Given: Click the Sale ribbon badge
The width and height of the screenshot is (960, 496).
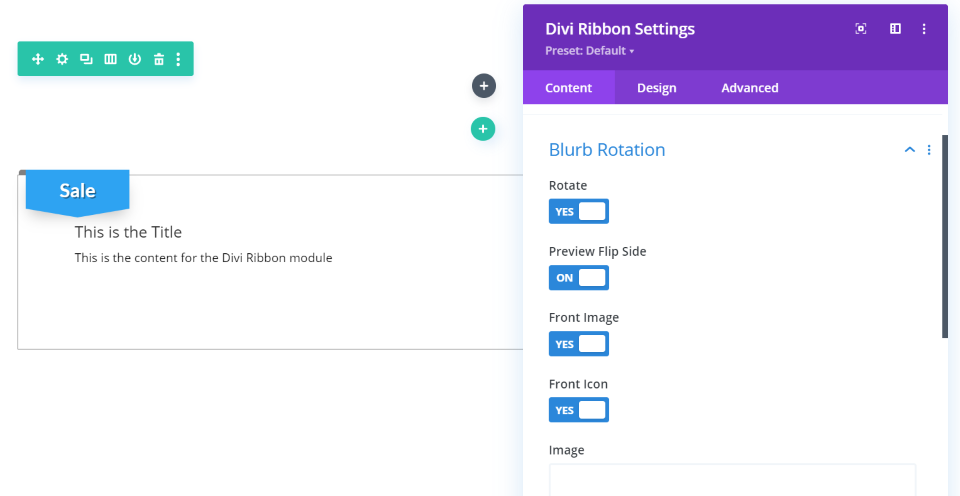Looking at the screenshot, I should point(77,191).
